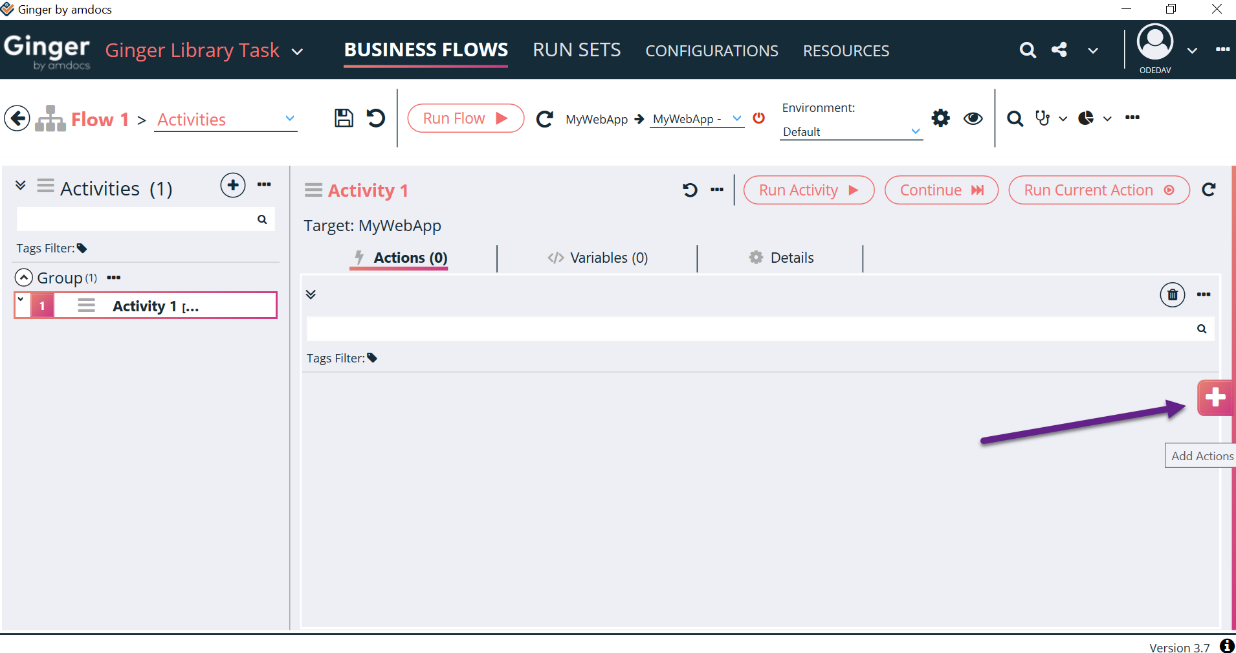Image resolution: width=1236 pixels, height=653 pixels.
Task: Open the RUN SETS menu
Action: click(x=577, y=50)
